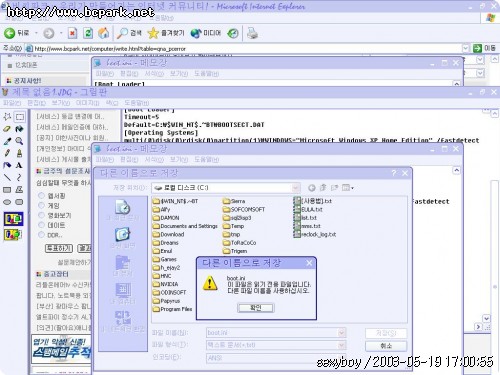Select the Rounded Rectangle tool in Paint
This screenshot has width=500, height=375.
[20, 202]
